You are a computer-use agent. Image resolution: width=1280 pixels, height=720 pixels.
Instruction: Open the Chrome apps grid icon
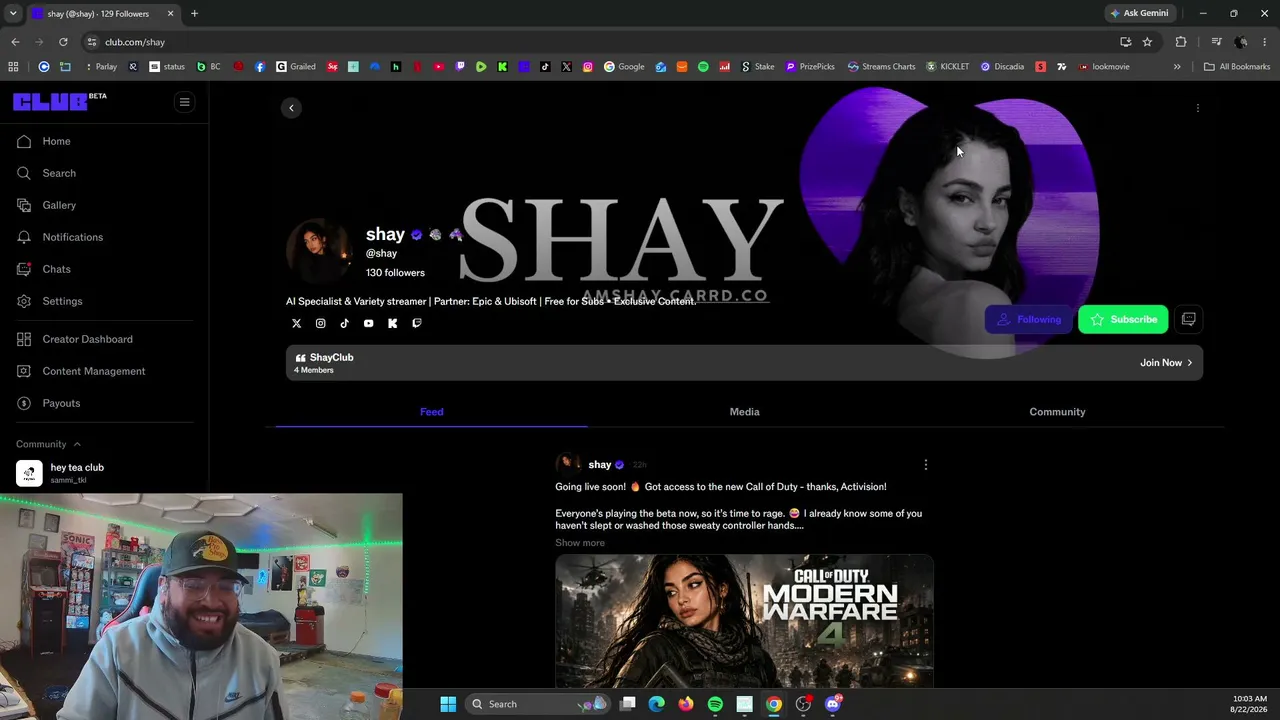pos(13,67)
